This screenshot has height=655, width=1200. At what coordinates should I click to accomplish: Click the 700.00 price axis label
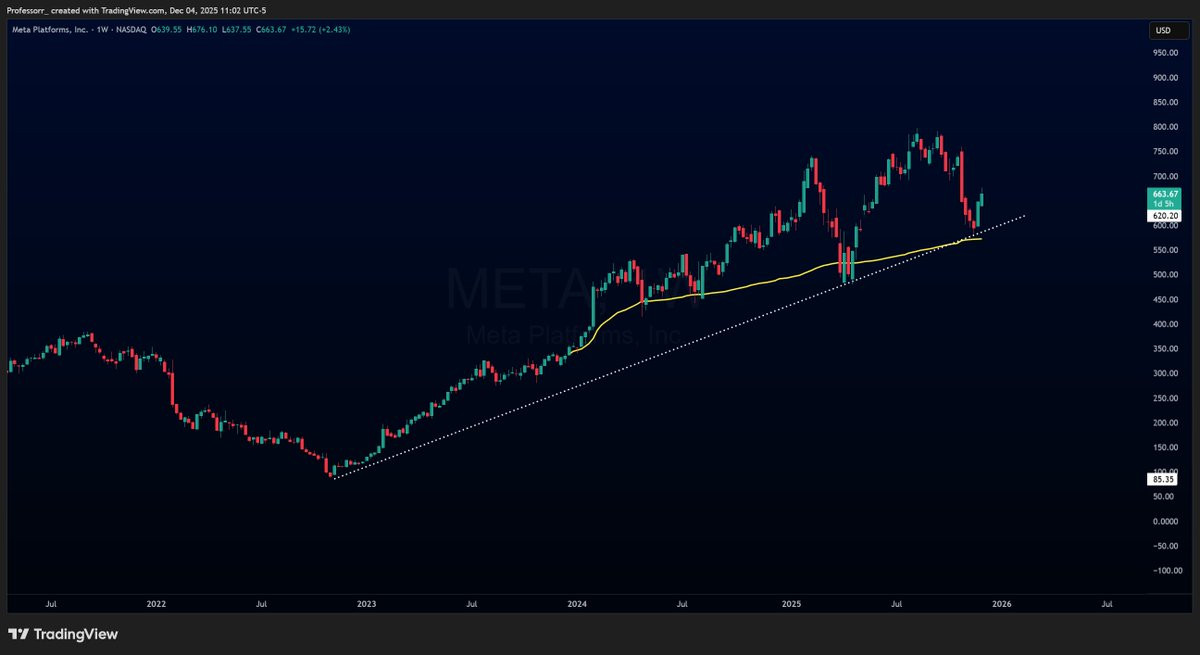[x=1165, y=176]
